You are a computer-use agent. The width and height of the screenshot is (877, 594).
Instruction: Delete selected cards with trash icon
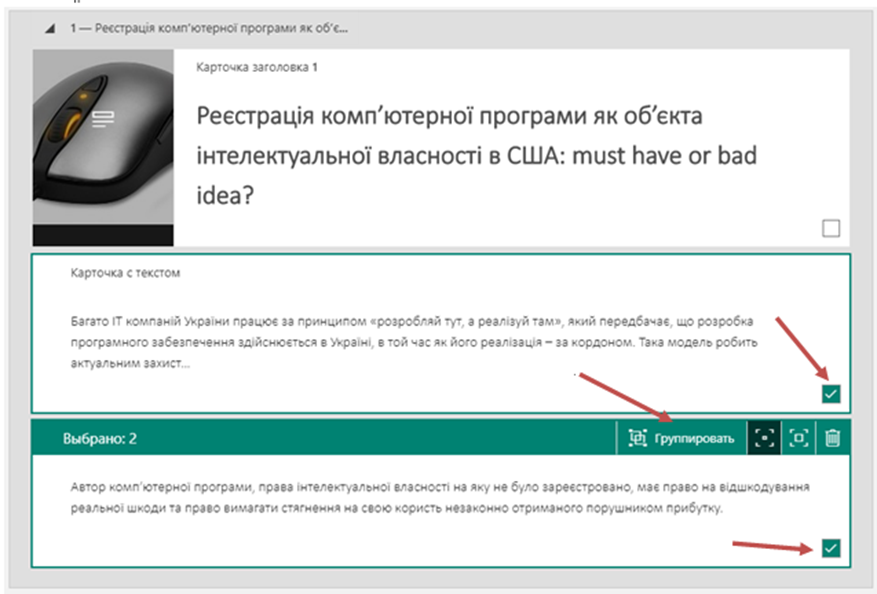click(832, 438)
